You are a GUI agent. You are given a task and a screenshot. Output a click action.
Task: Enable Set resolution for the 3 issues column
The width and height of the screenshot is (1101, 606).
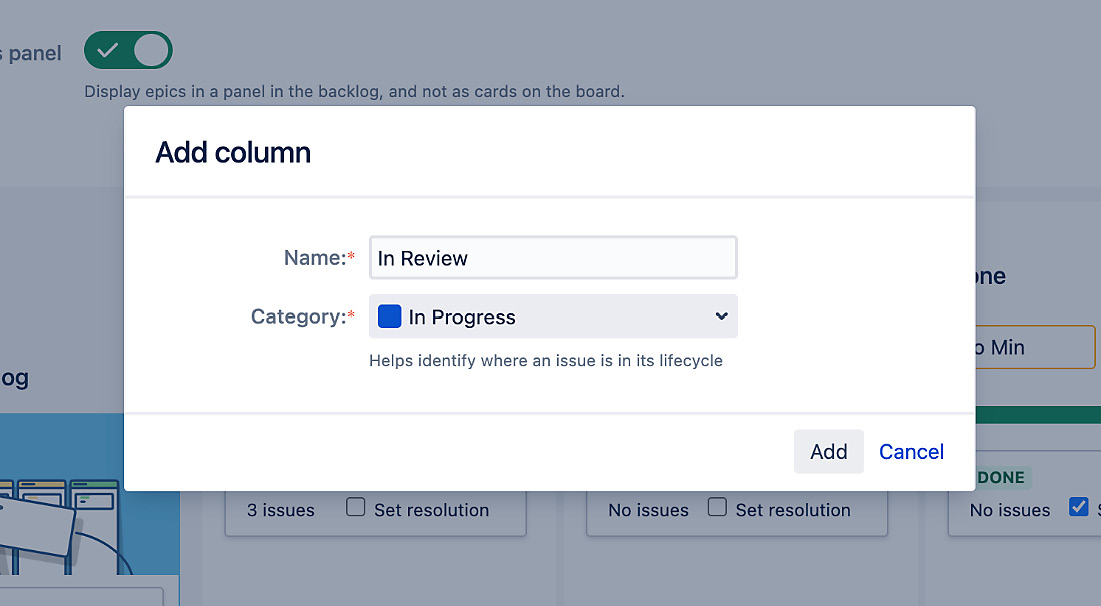click(355, 507)
